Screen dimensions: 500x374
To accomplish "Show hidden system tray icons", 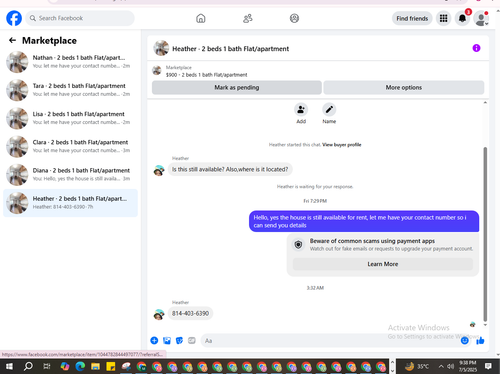I will (441, 367).
